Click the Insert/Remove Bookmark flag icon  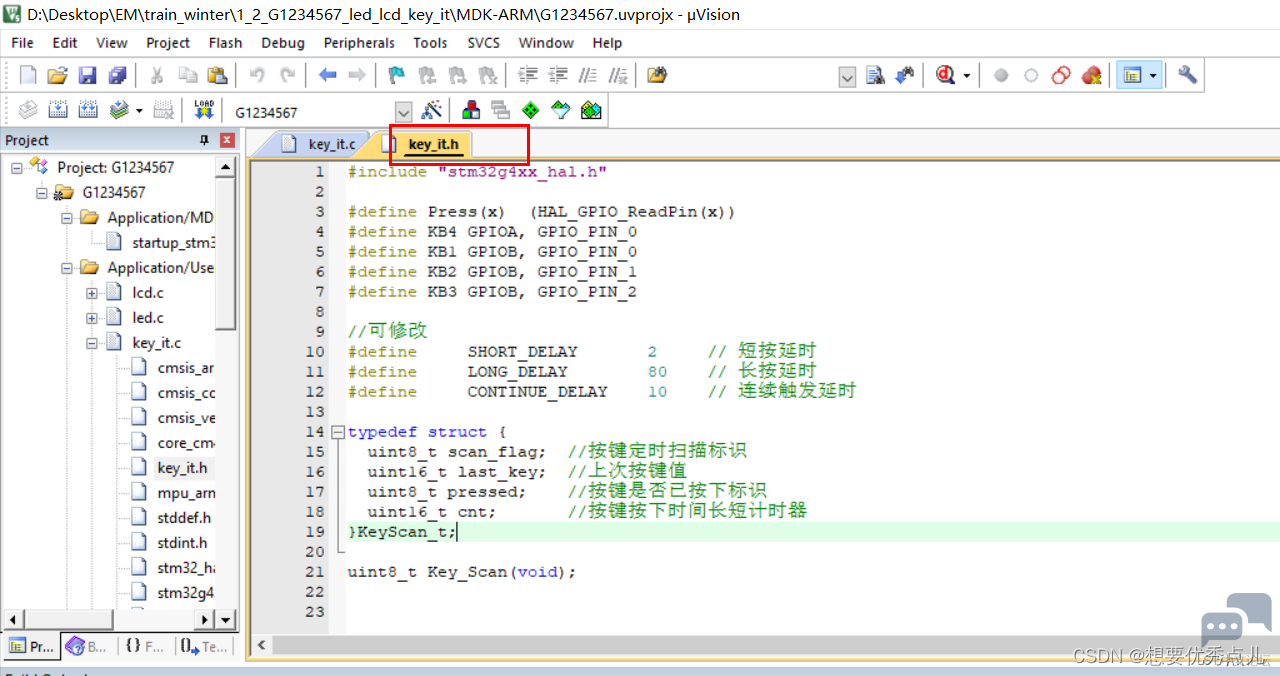point(396,76)
